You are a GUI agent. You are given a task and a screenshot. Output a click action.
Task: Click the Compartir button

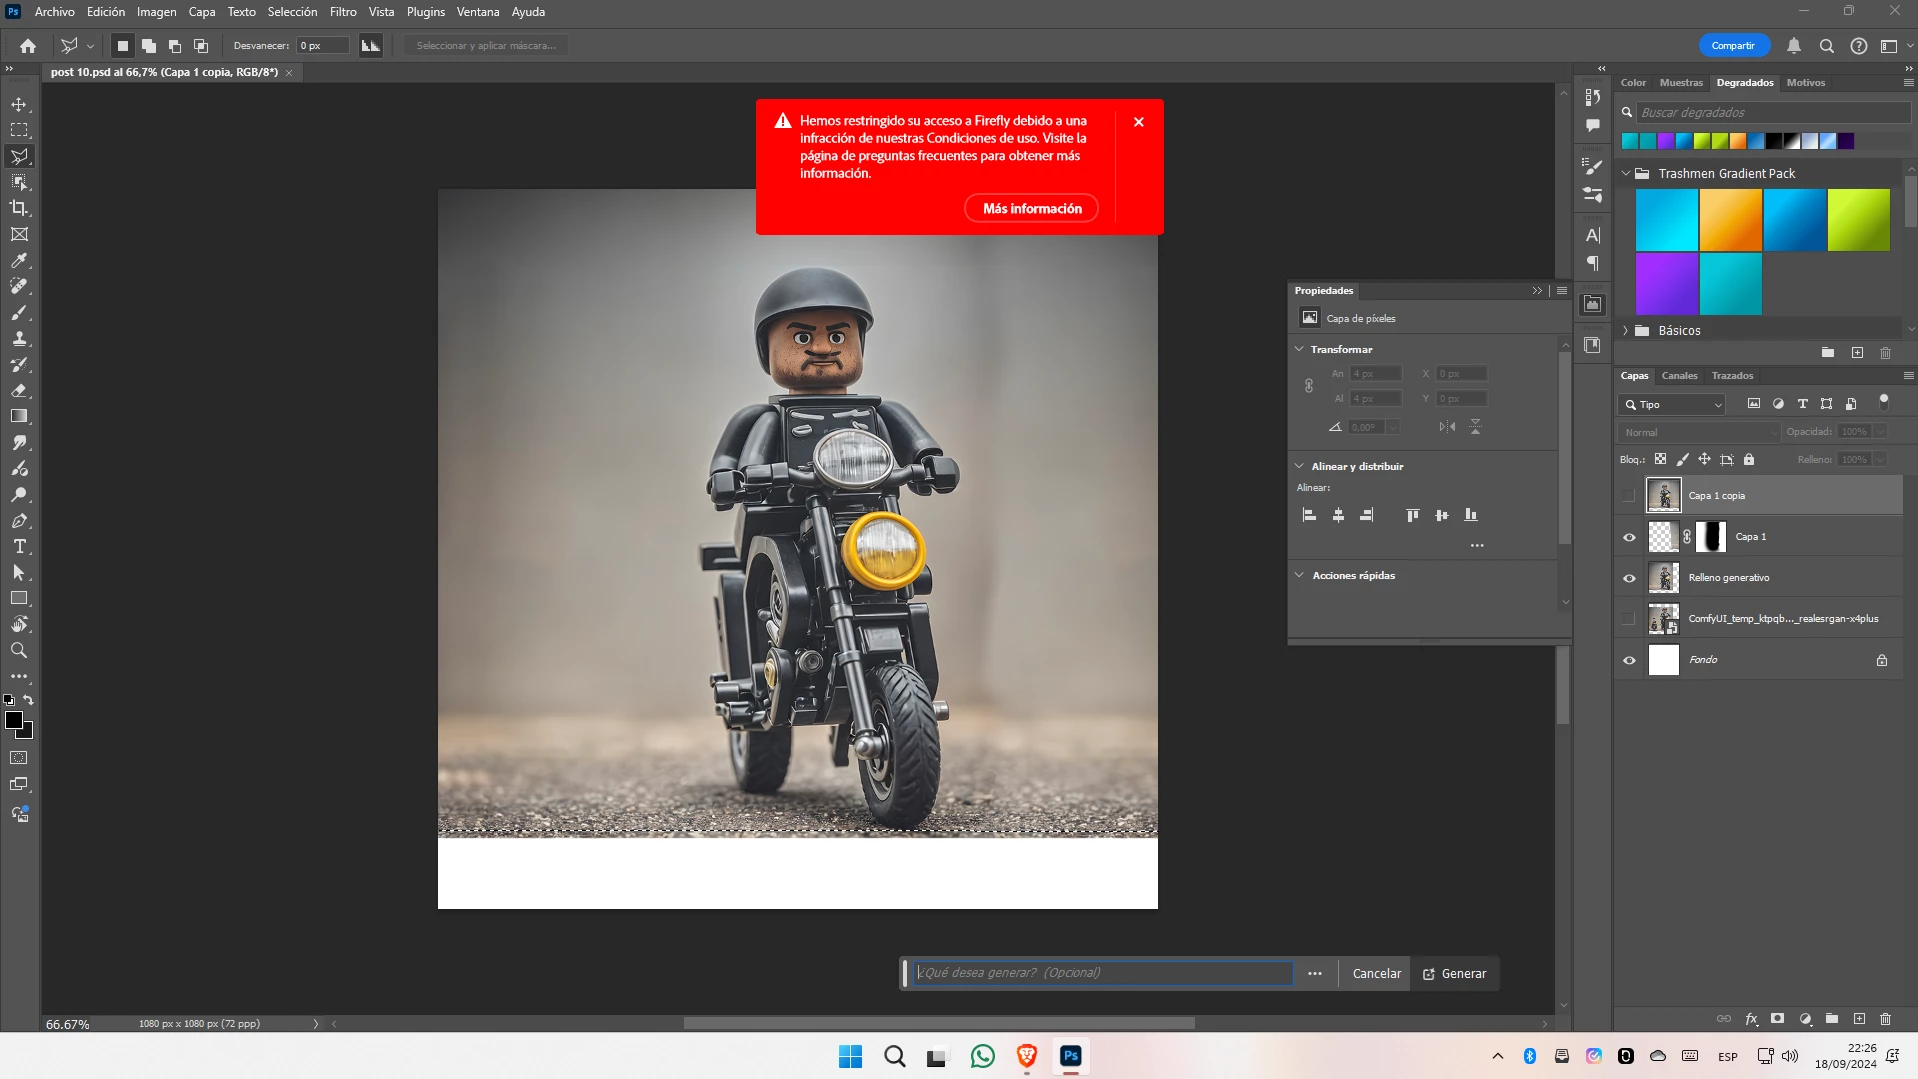point(1733,46)
